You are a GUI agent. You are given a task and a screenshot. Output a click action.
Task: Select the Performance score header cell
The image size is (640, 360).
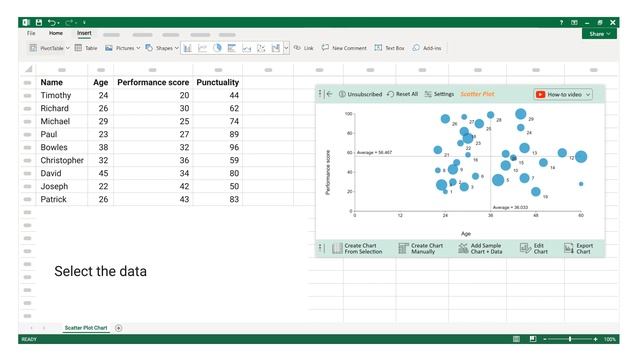coord(153,82)
